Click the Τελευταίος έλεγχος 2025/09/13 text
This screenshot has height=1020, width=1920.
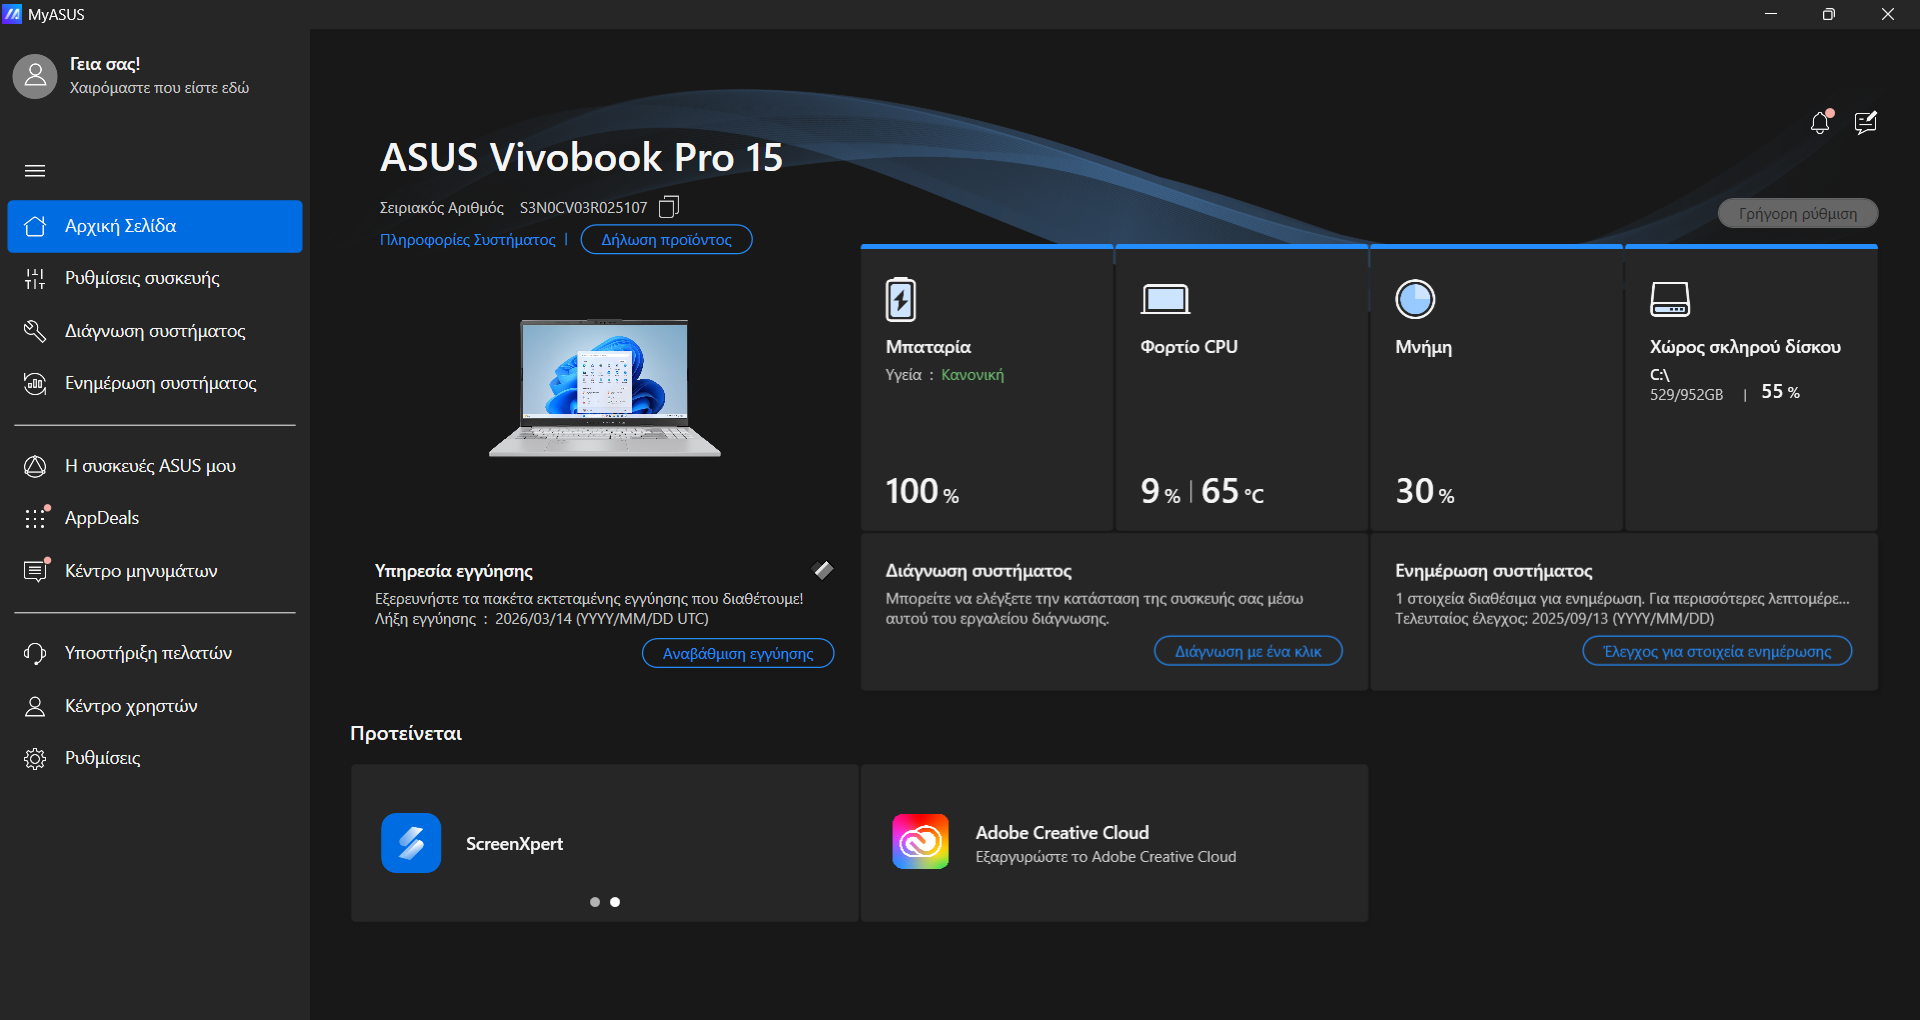coord(1554,619)
